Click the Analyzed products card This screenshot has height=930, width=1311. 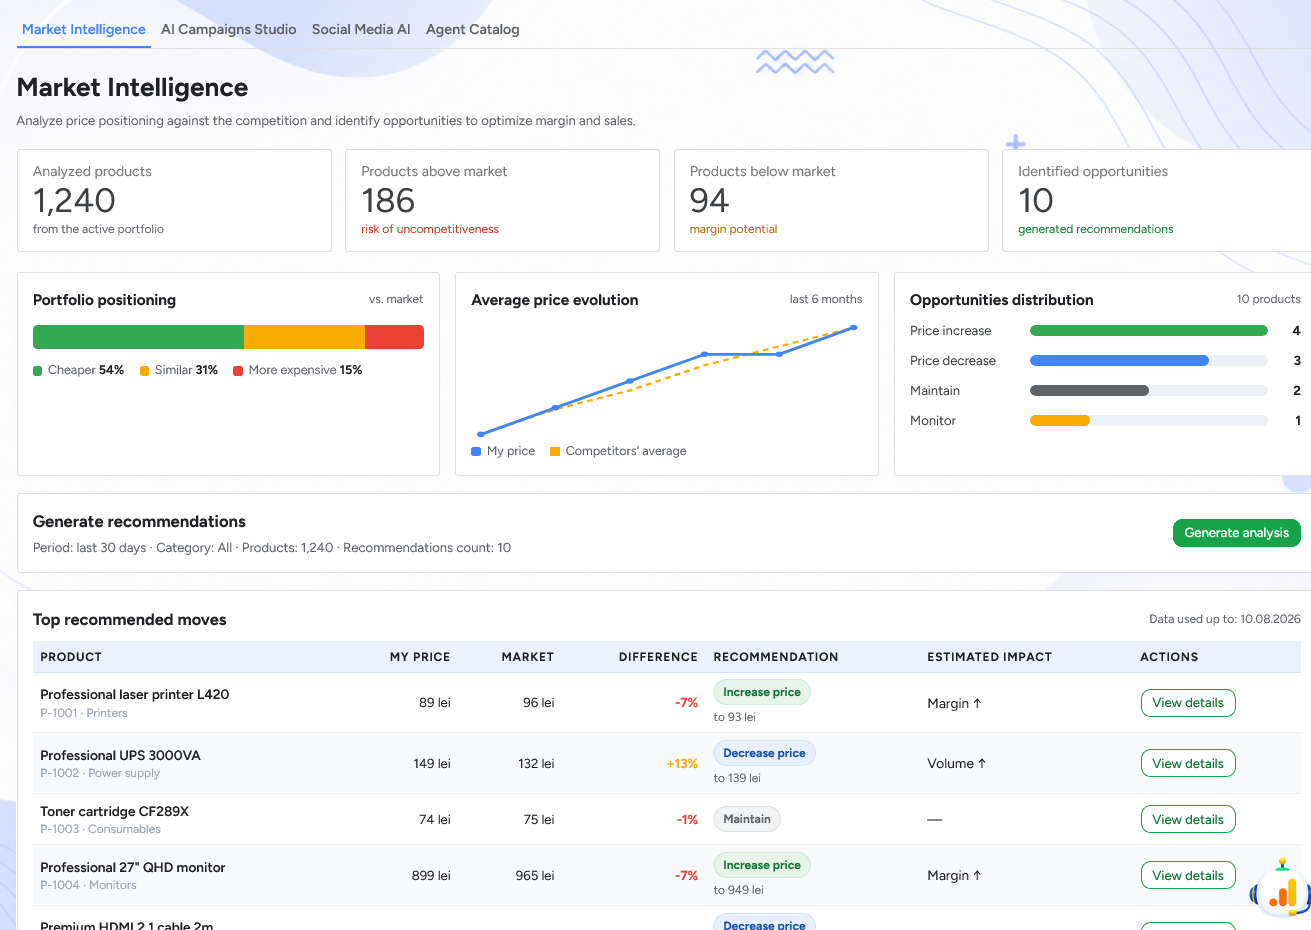(x=174, y=201)
